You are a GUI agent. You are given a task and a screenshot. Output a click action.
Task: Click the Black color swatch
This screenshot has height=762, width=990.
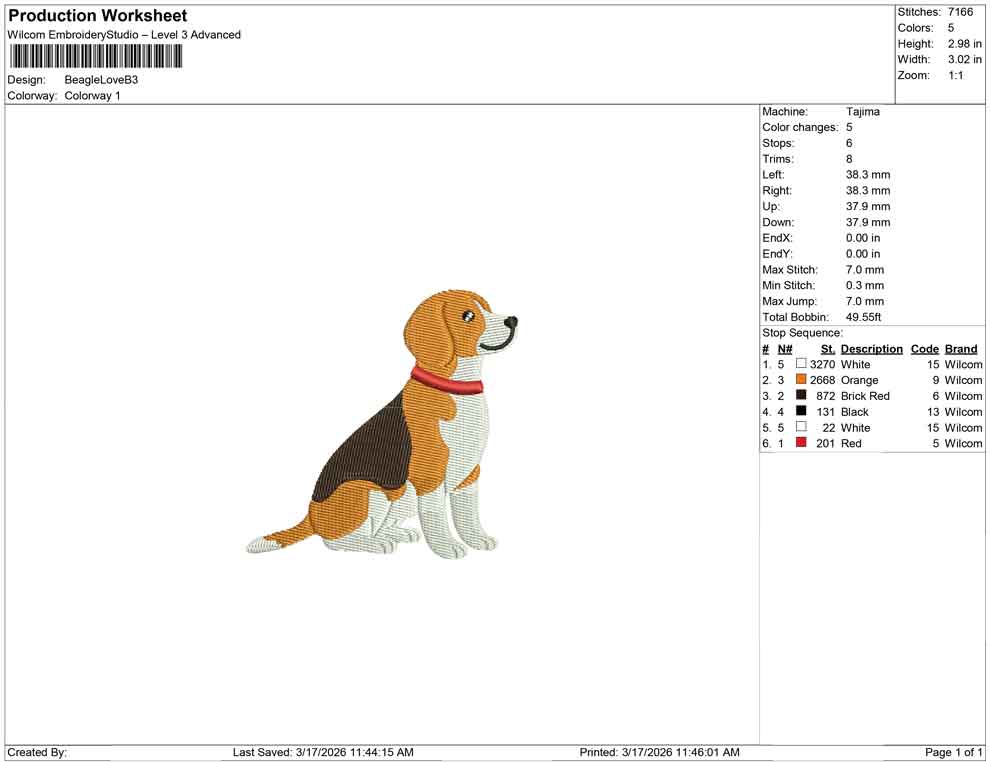801,411
